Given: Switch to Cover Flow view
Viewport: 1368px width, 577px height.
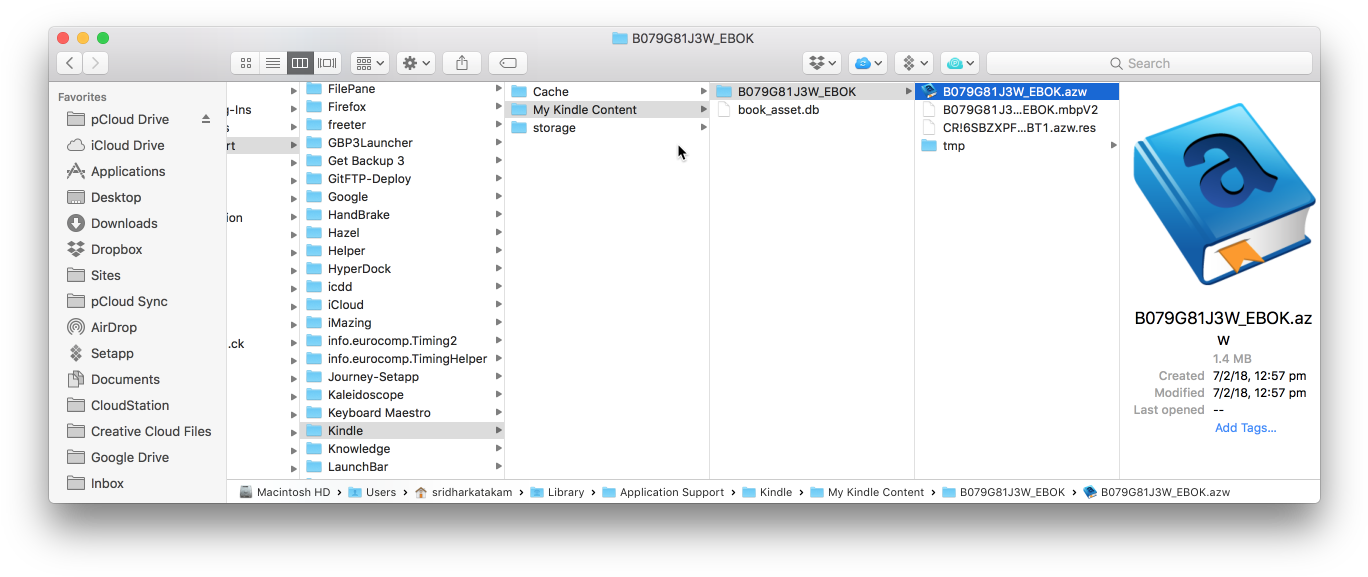Looking at the screenshot, I should click(327, 63).
